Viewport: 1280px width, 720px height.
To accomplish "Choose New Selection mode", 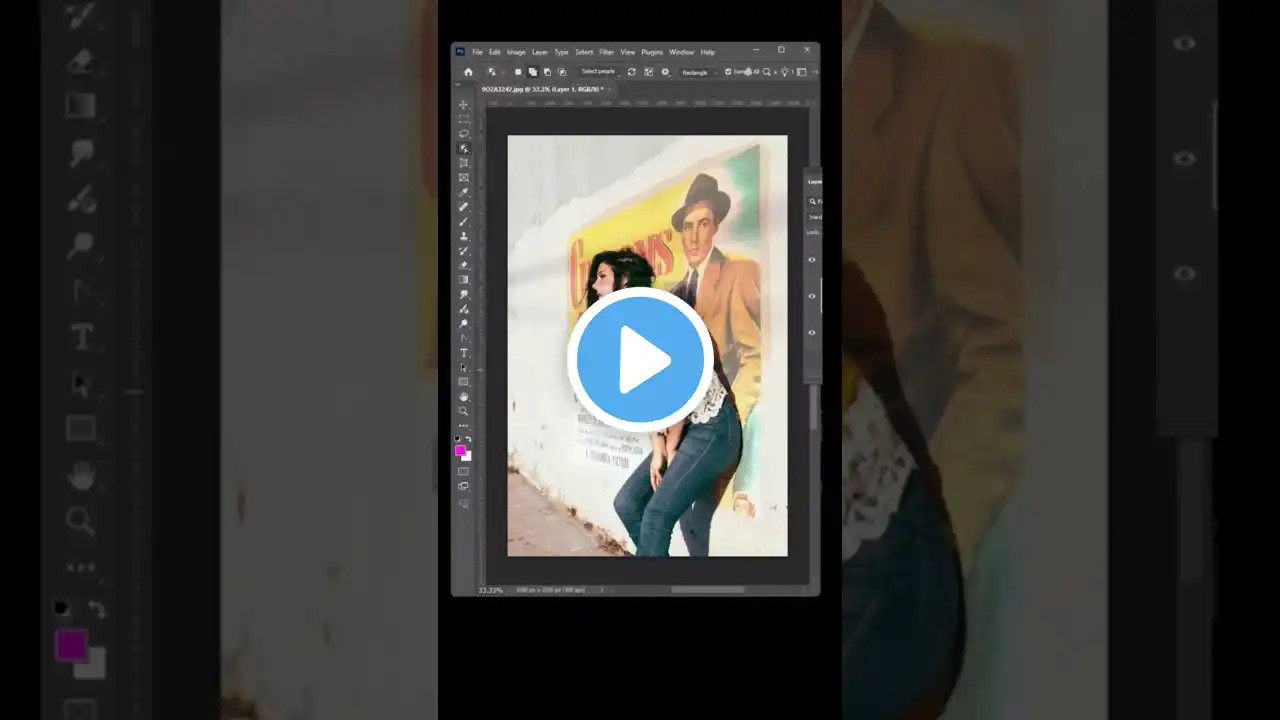I will (518, 72).
